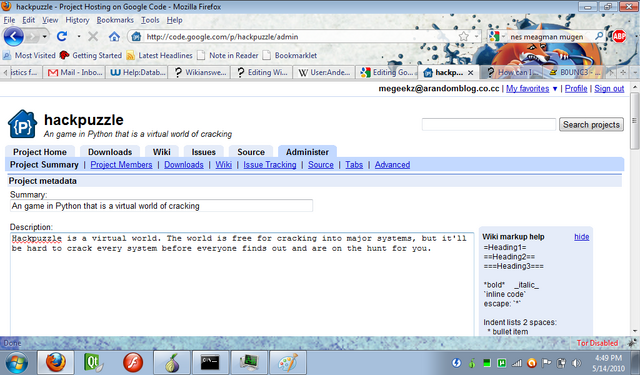Open the Project Home tab

pyautogui.click(x=40, y=152)
